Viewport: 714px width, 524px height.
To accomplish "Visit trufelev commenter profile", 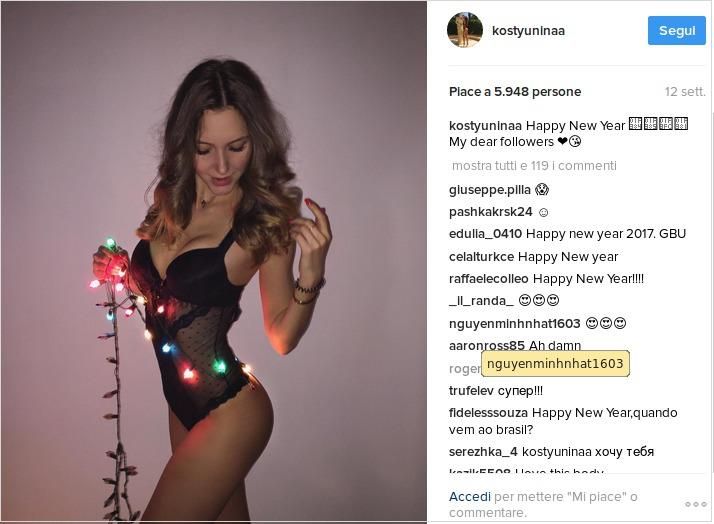I will 474,391.
